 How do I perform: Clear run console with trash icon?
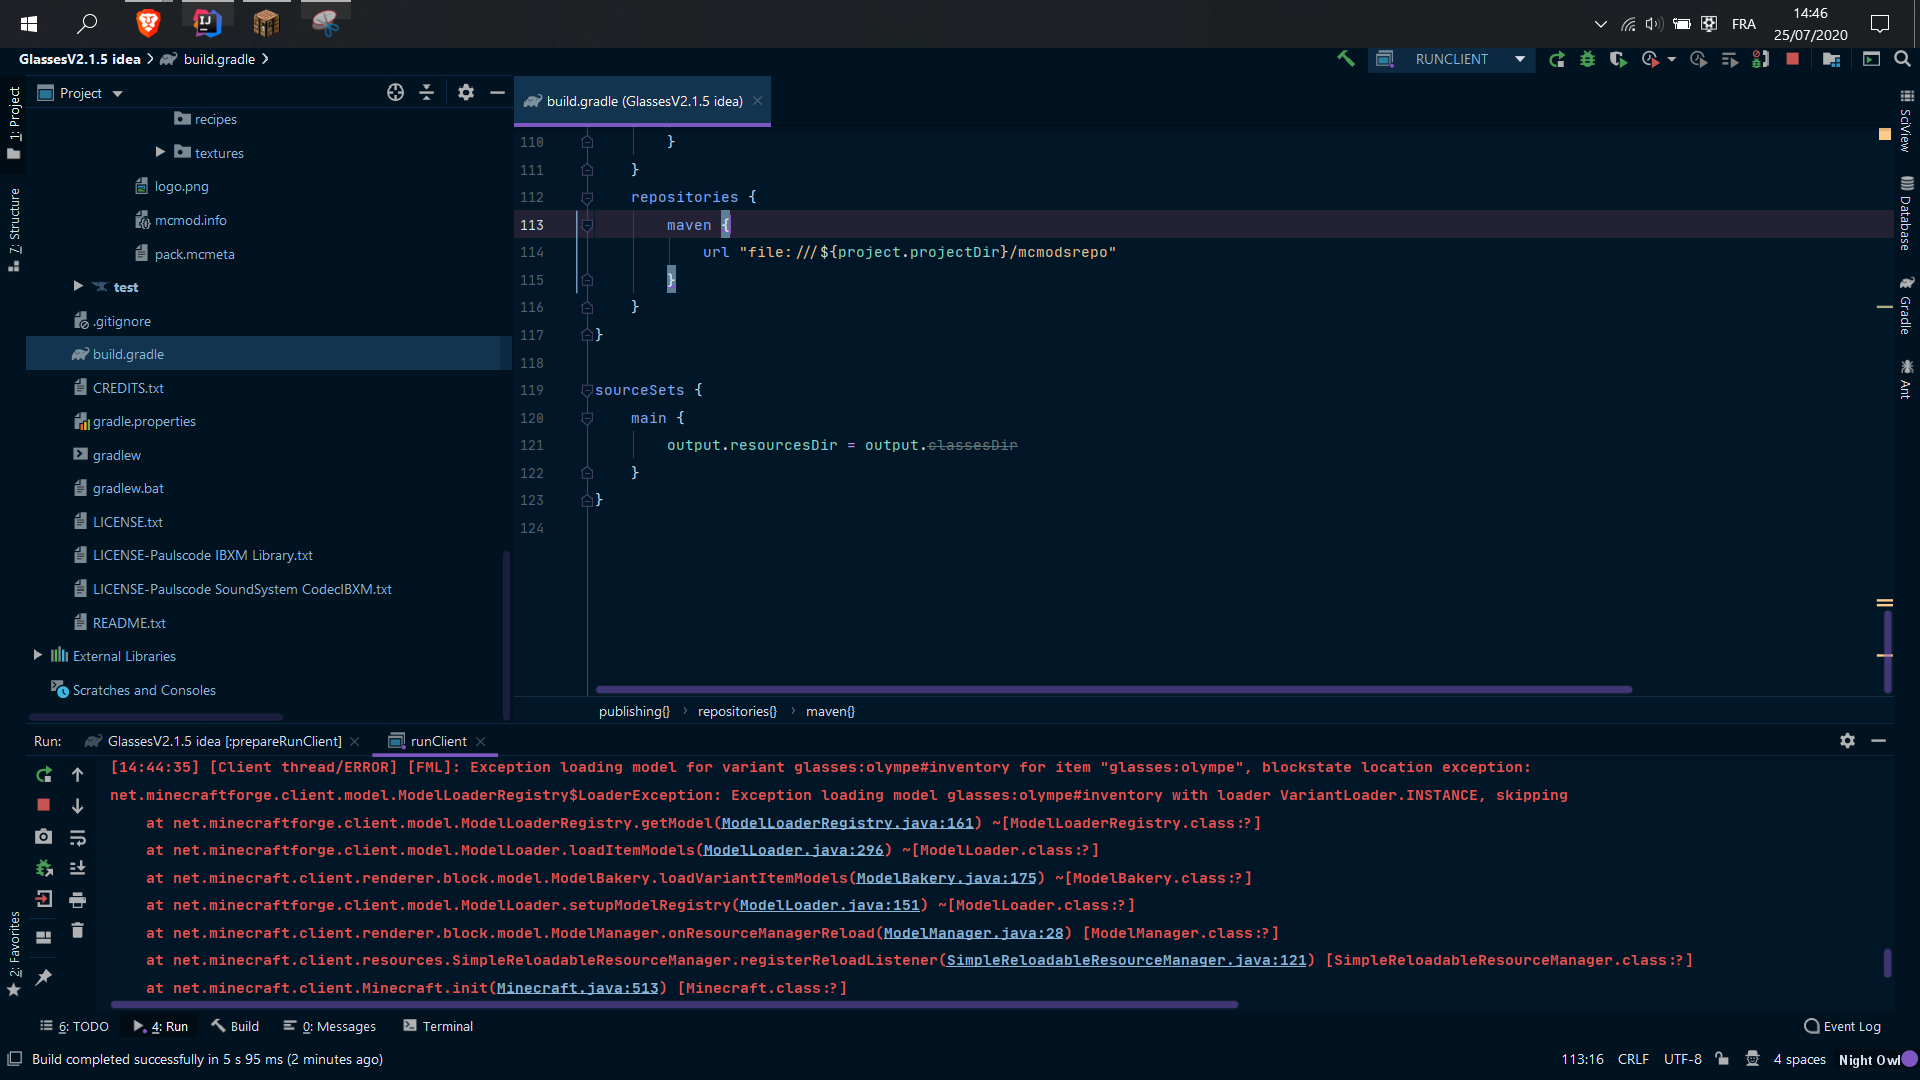(x=77, y=931)
